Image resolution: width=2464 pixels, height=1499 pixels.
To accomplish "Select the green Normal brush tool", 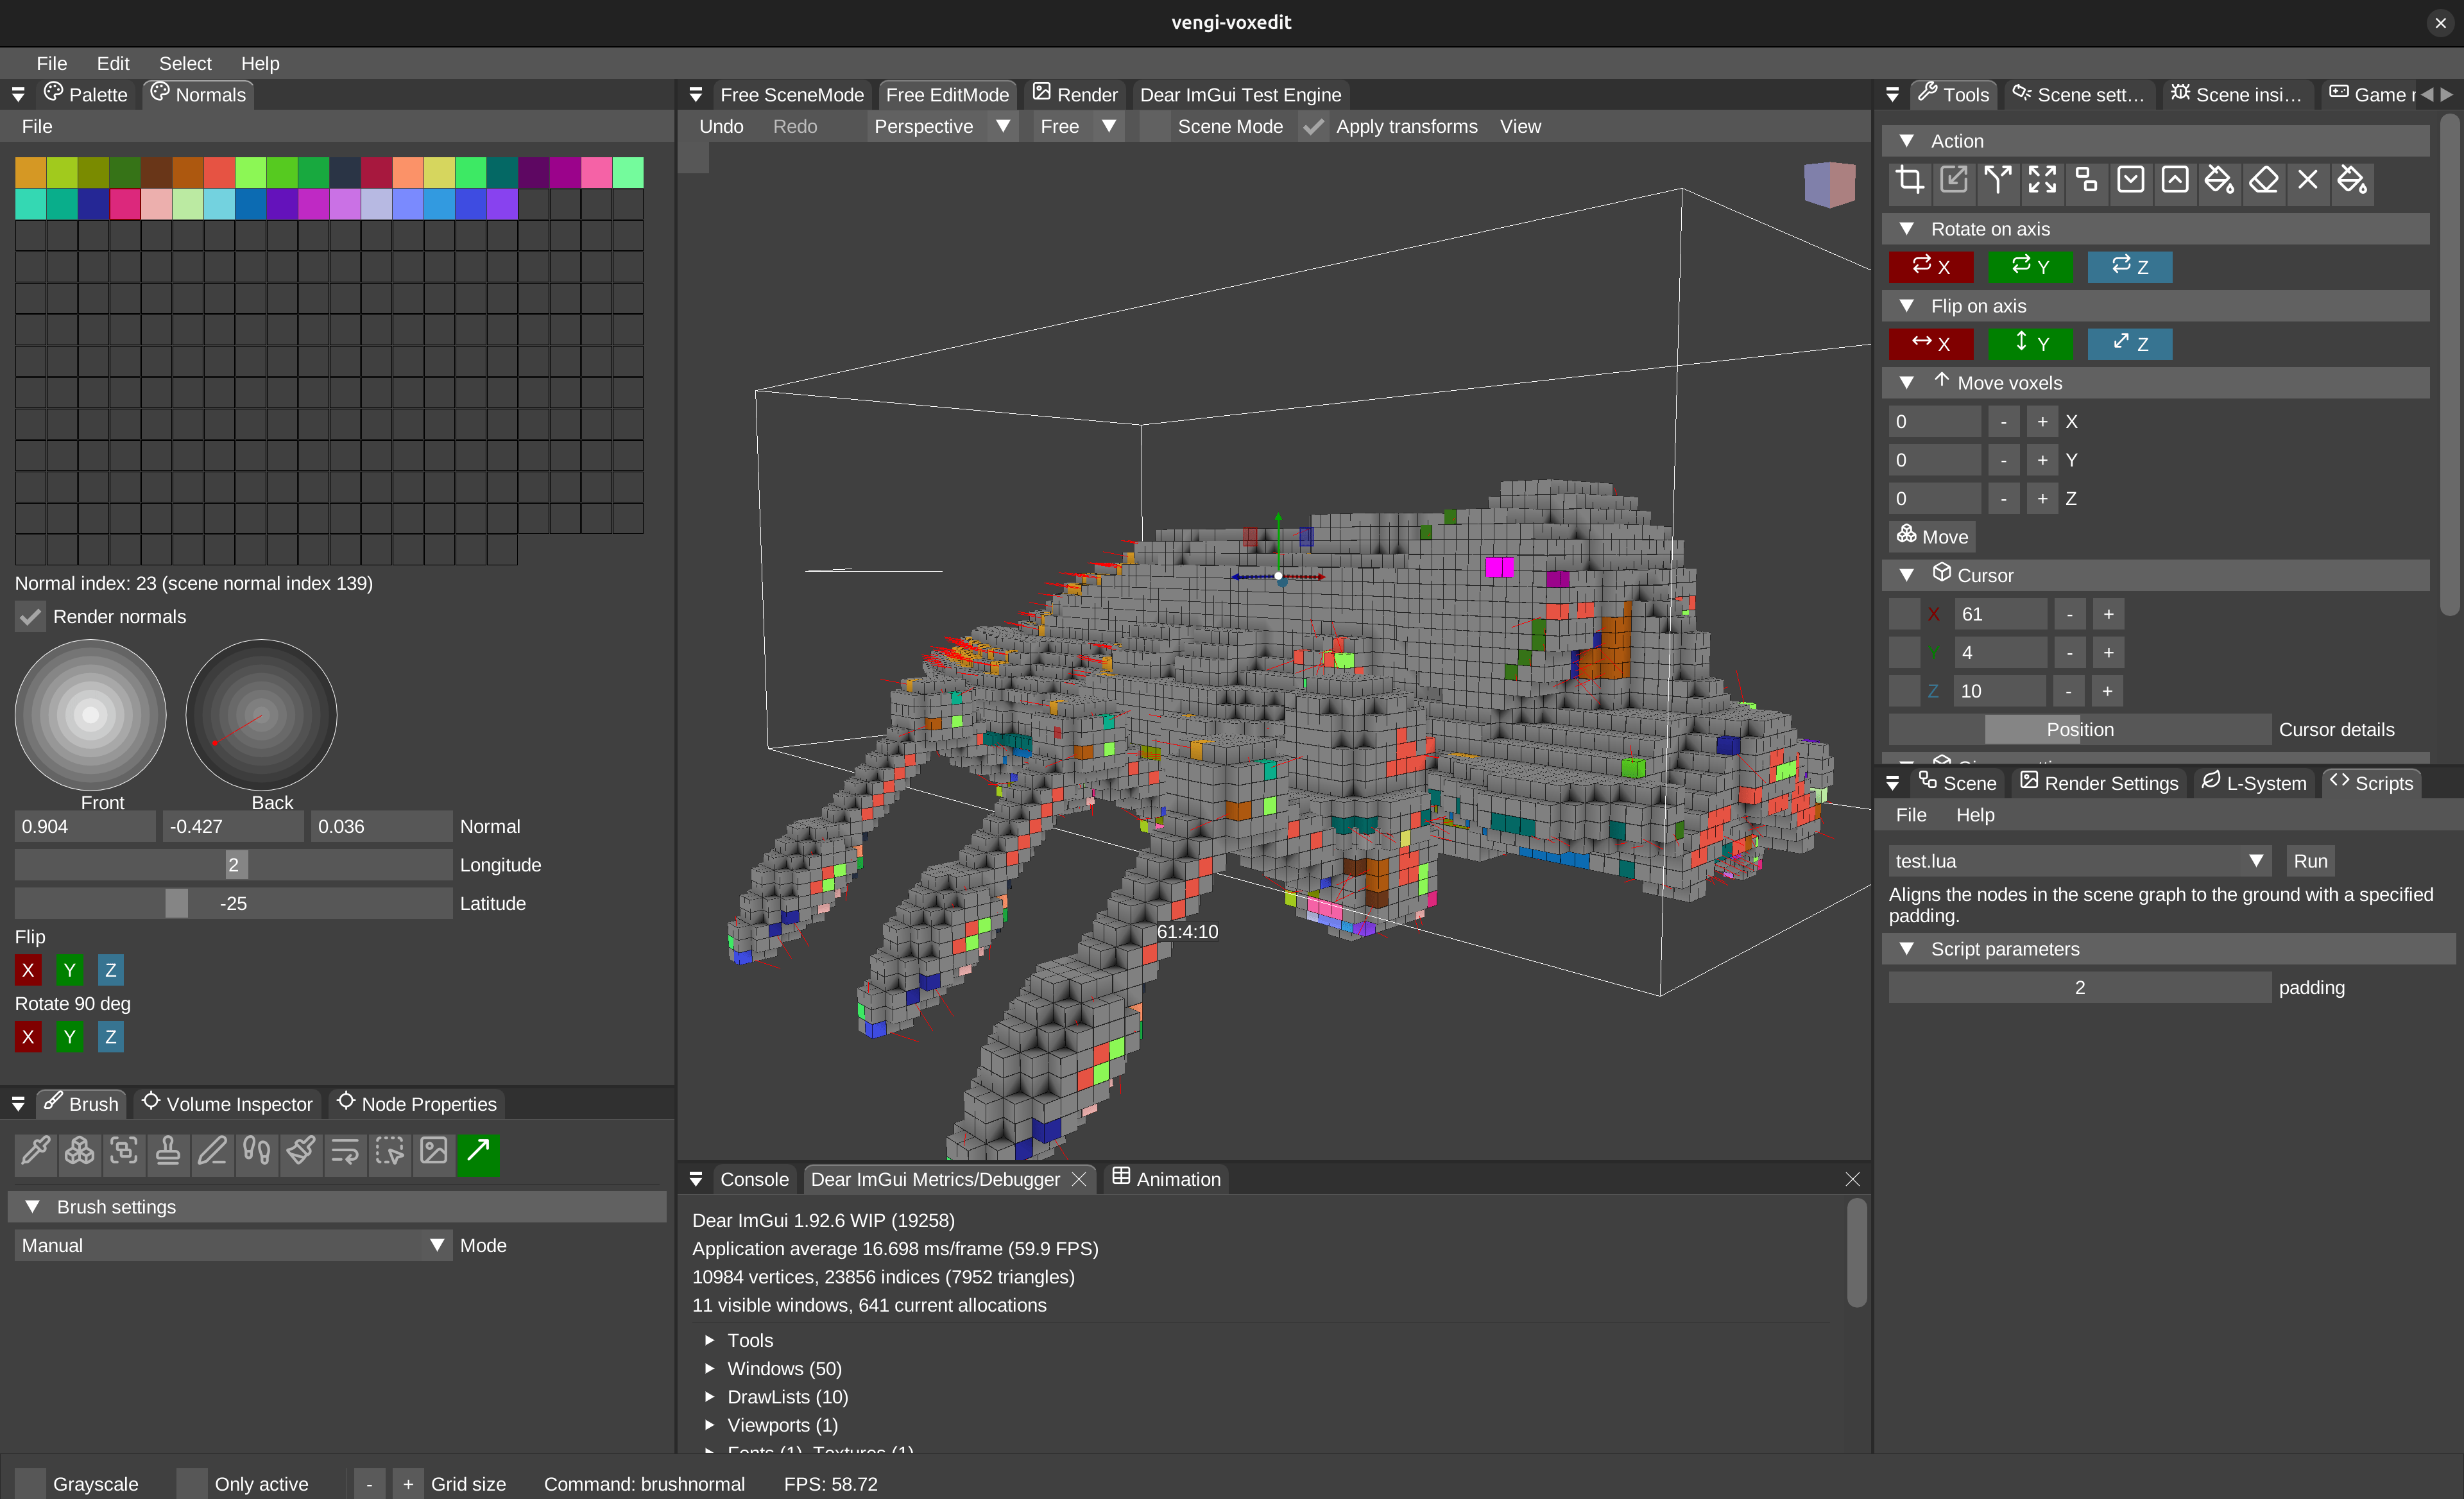I will click(478, 1153).
